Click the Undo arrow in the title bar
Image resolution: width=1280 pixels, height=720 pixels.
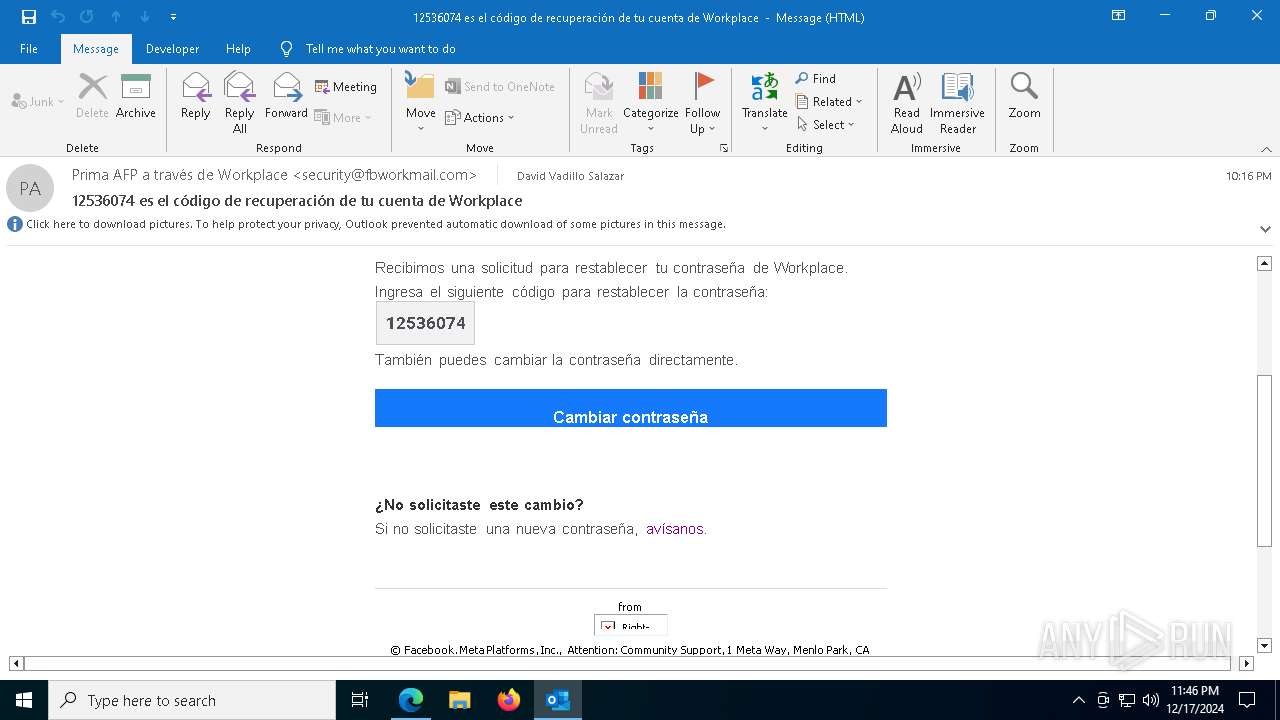(x=58, y=17)
